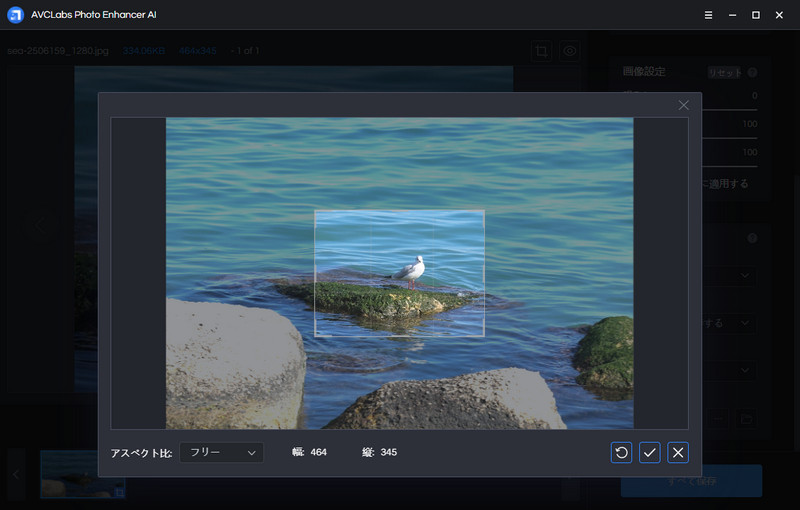Click the sea photo thumbnail in the filmstrip

(x=83, y=474)
